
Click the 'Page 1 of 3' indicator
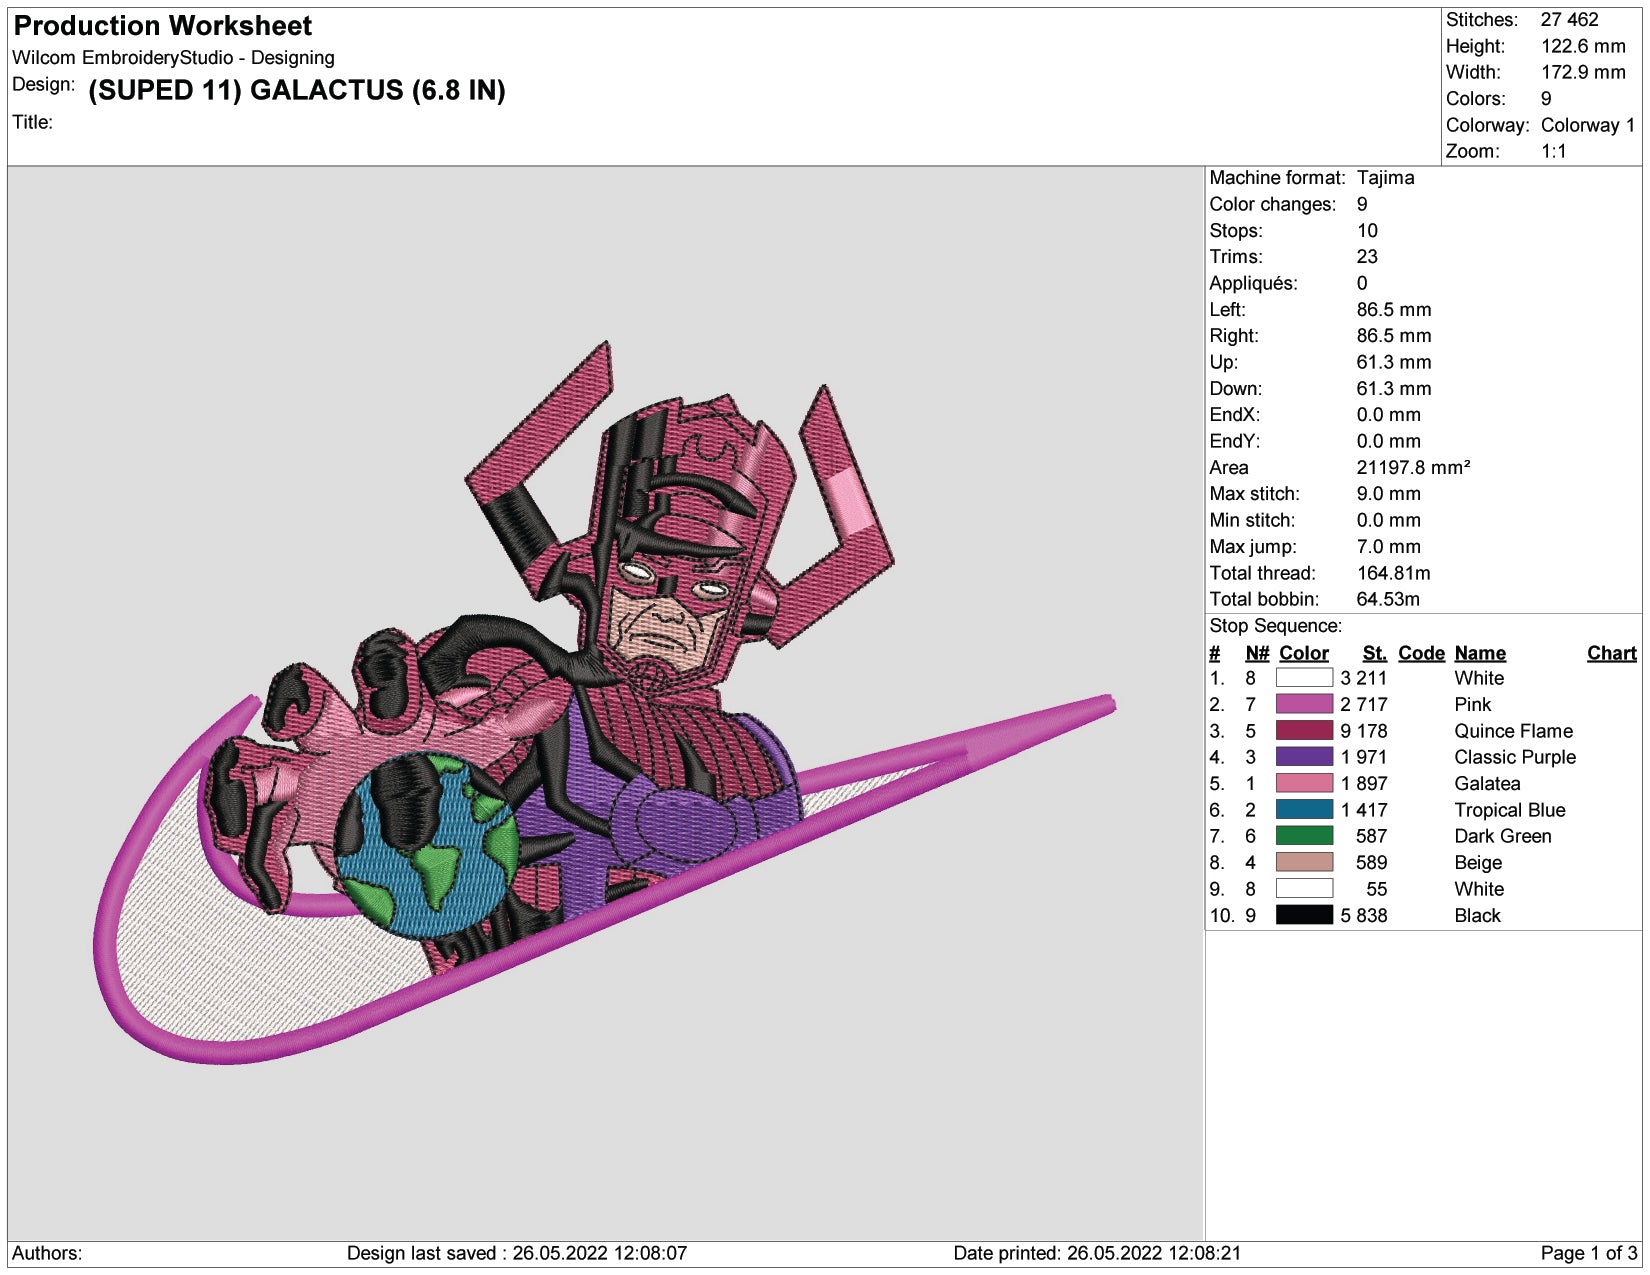[x=1589, y=1254]
